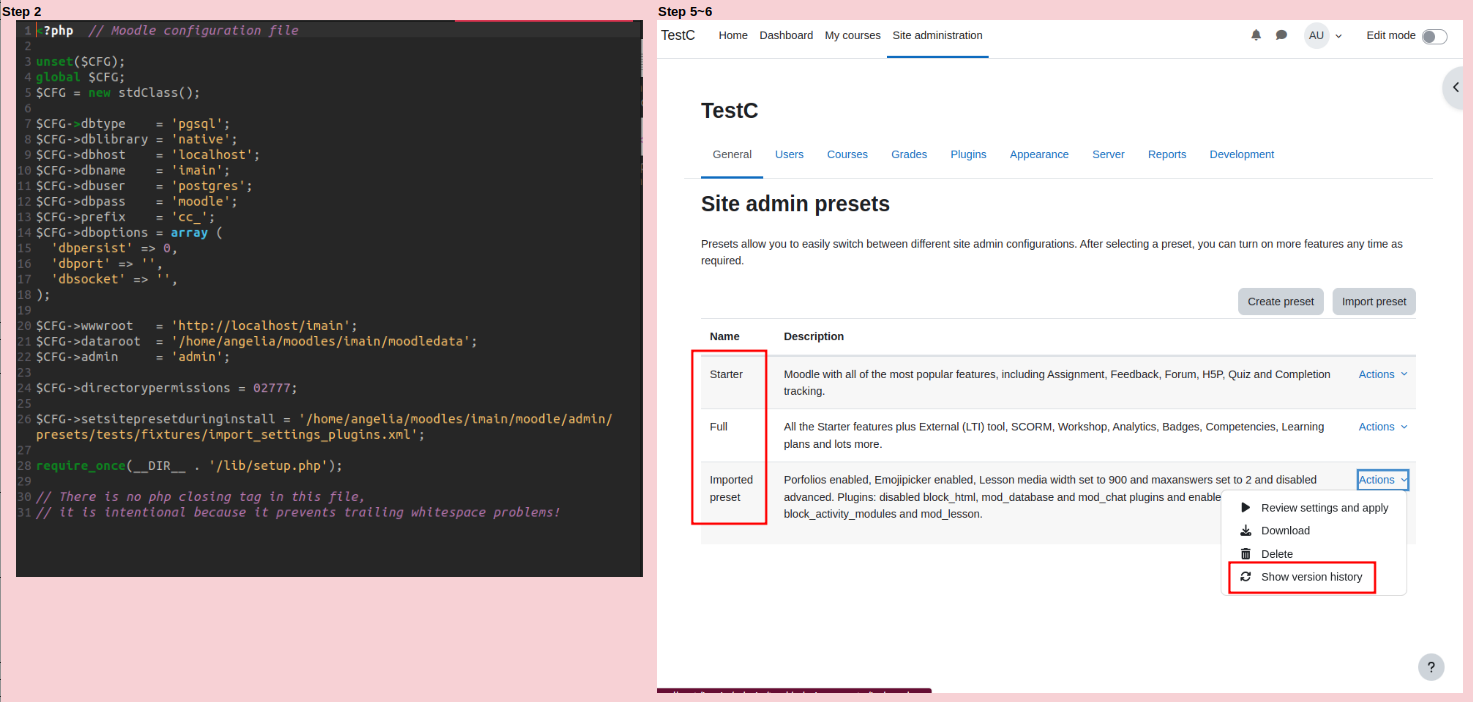Image resolution: width=1473 pixels, height=702 pixels.
Task: Go to Home in top navigation
Action: 733,35
